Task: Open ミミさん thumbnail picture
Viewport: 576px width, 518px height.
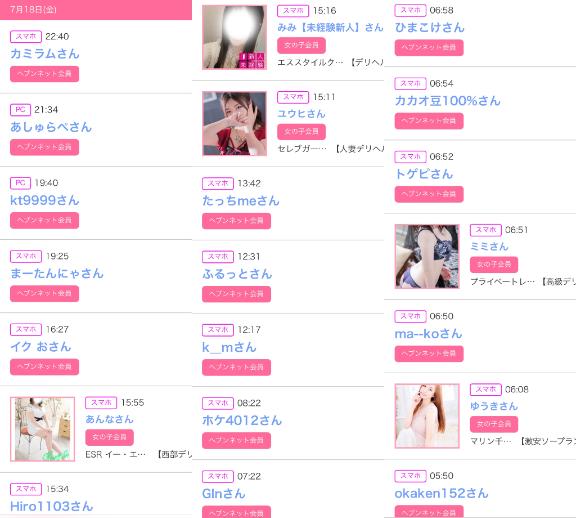Action: pos(427,256)
